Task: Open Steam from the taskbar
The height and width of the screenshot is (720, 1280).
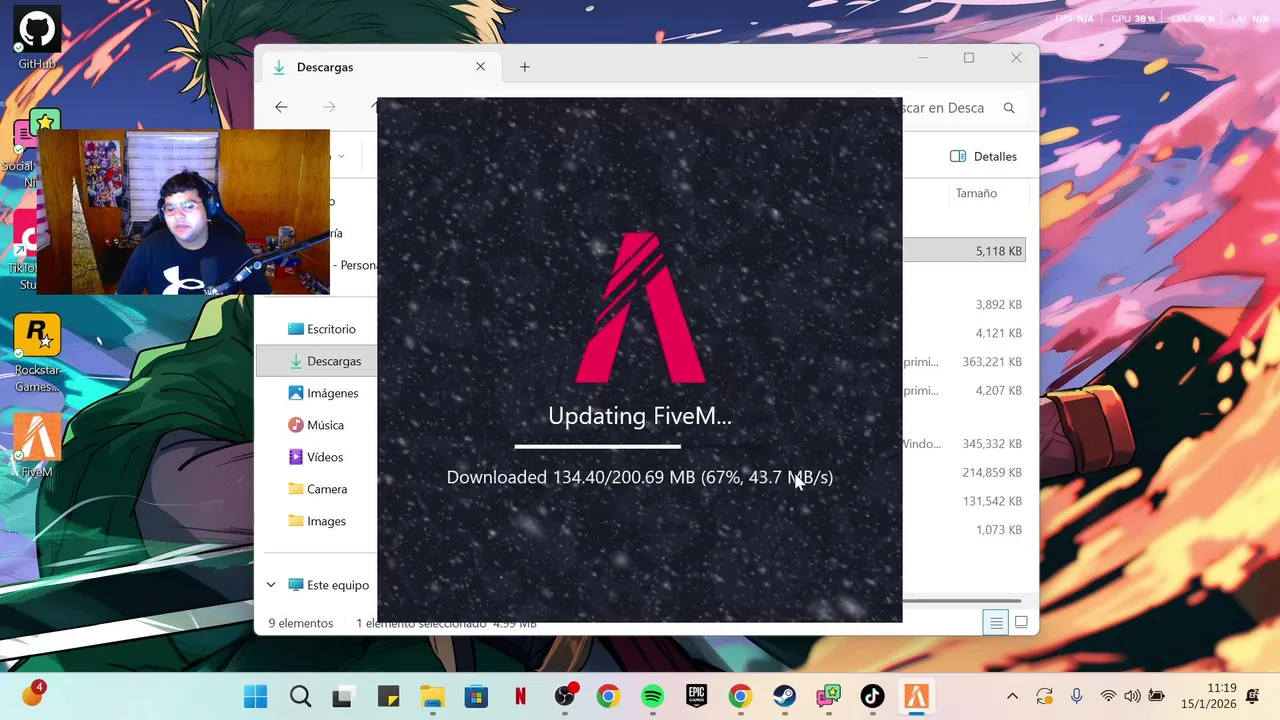Action: click(x=784, y=697)
